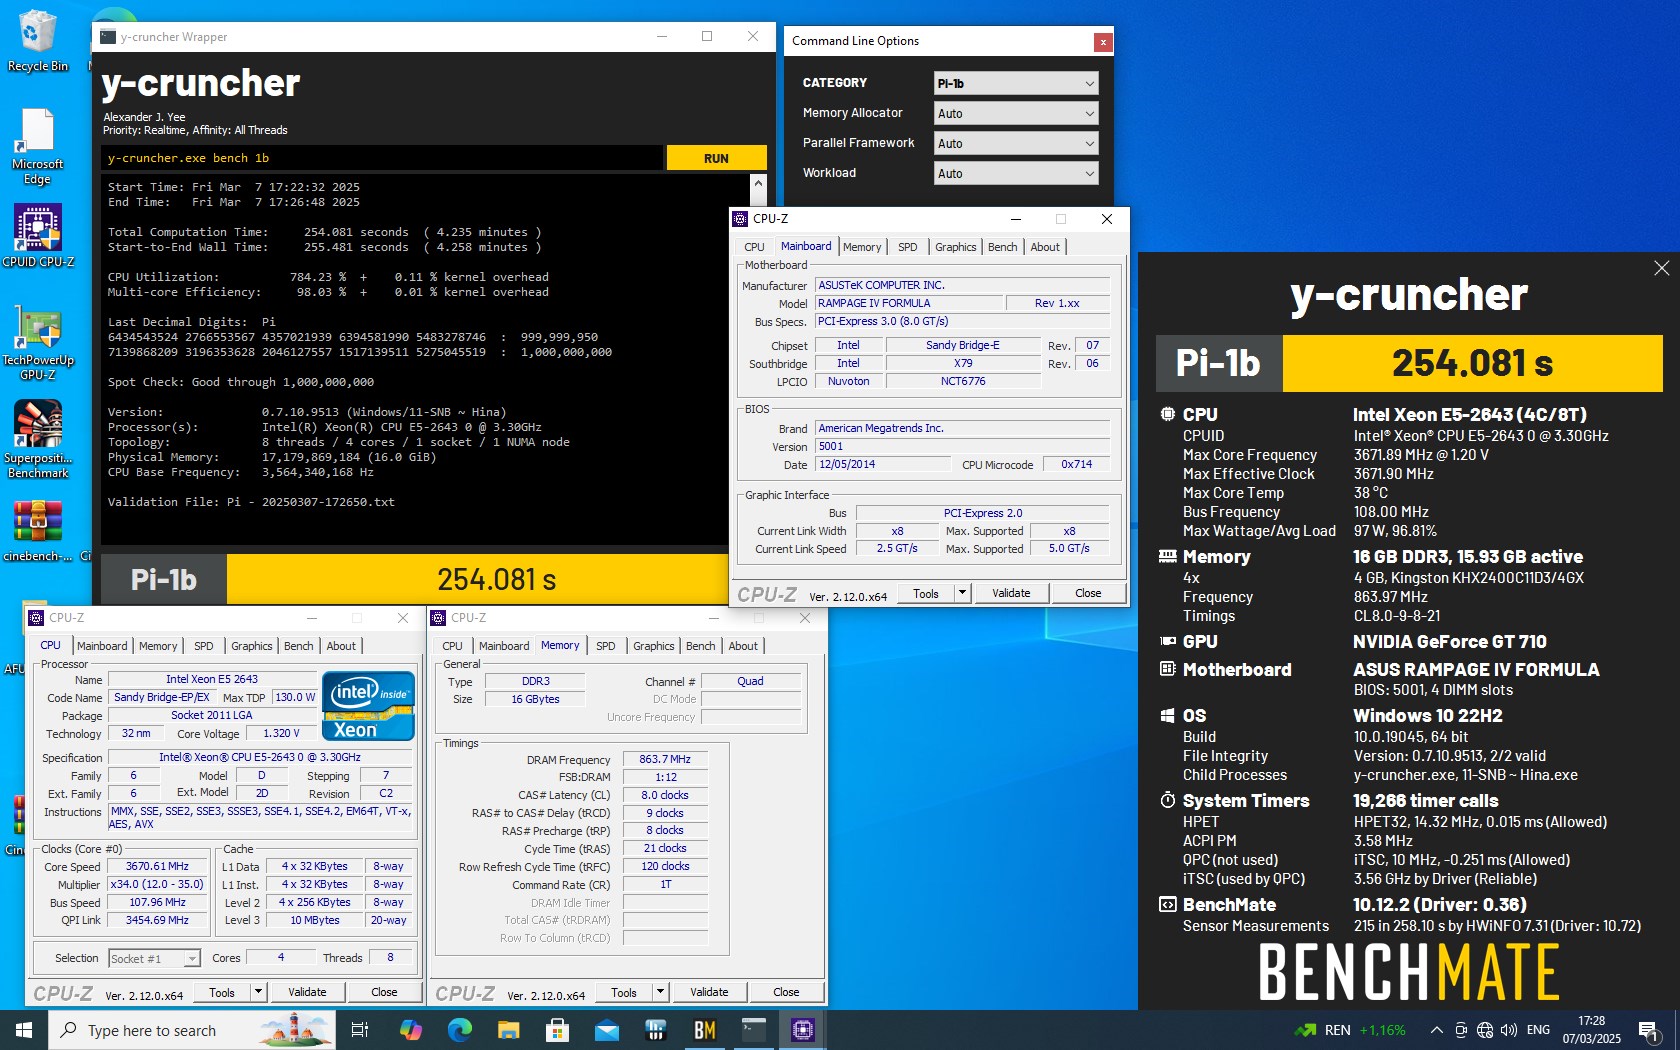This screenshot has width=1680, height=1050.
Task: Click the ENG language indicator
Action: click(1538, 1030)
